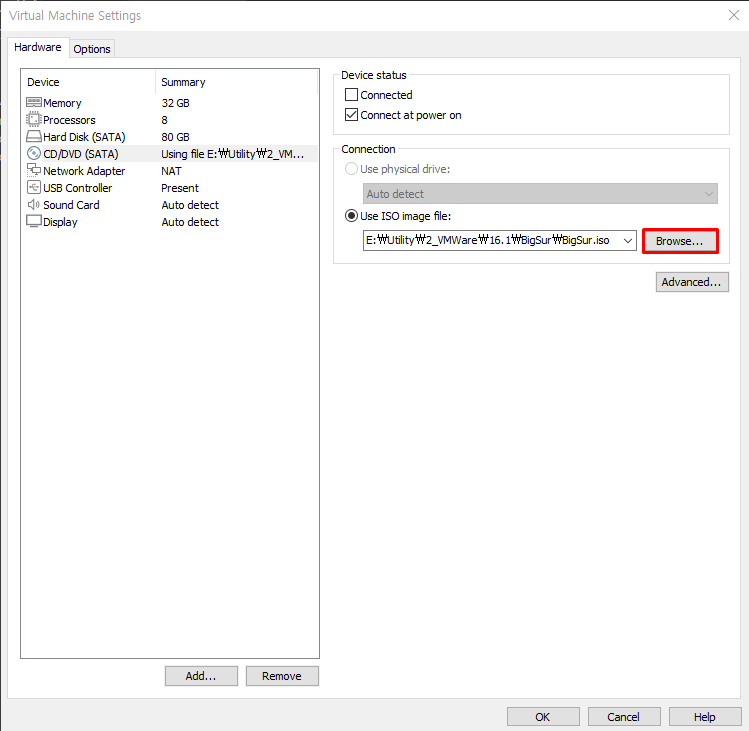Click the processors summary value 8
This screenshot has width=749, height=731.
(164, 120)
